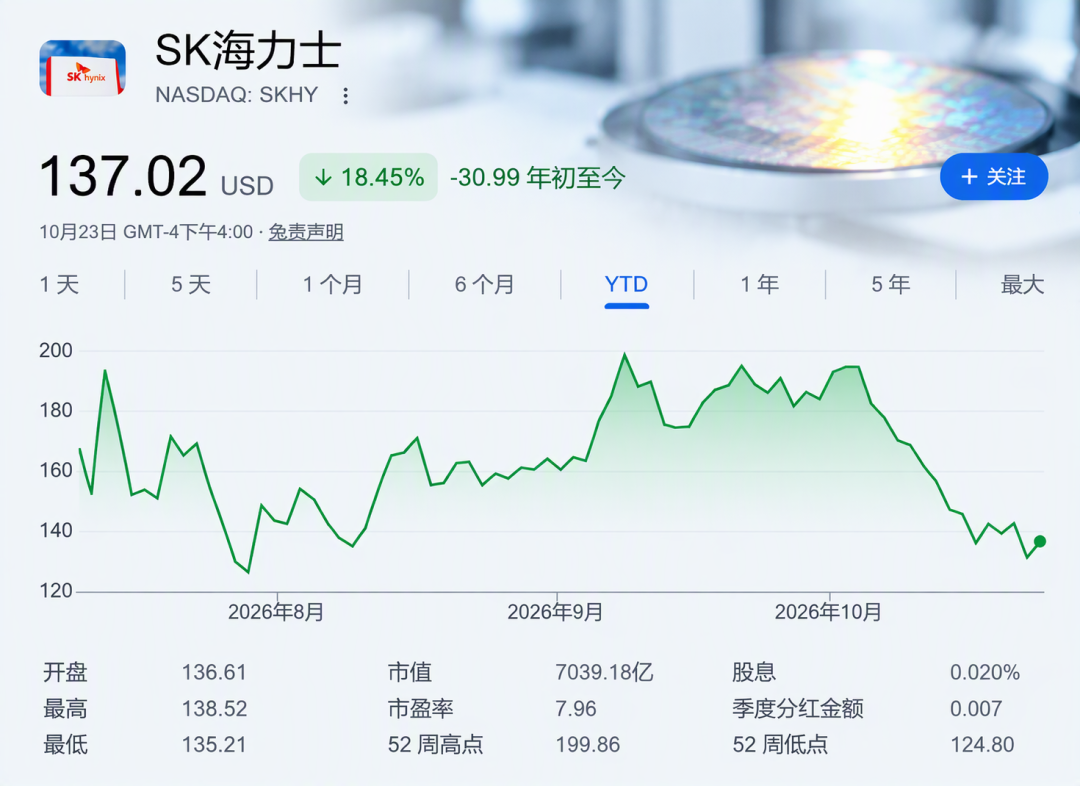The width and height of the screenshot is (1080, 786).
Task: Click the 关注 follow button
Action: pyautogui.click(x=994, y=177)
